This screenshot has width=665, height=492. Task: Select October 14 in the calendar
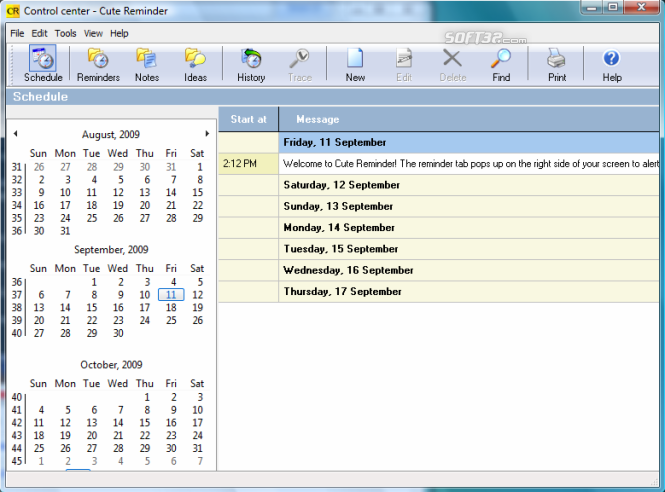click(x=118, y=423)
